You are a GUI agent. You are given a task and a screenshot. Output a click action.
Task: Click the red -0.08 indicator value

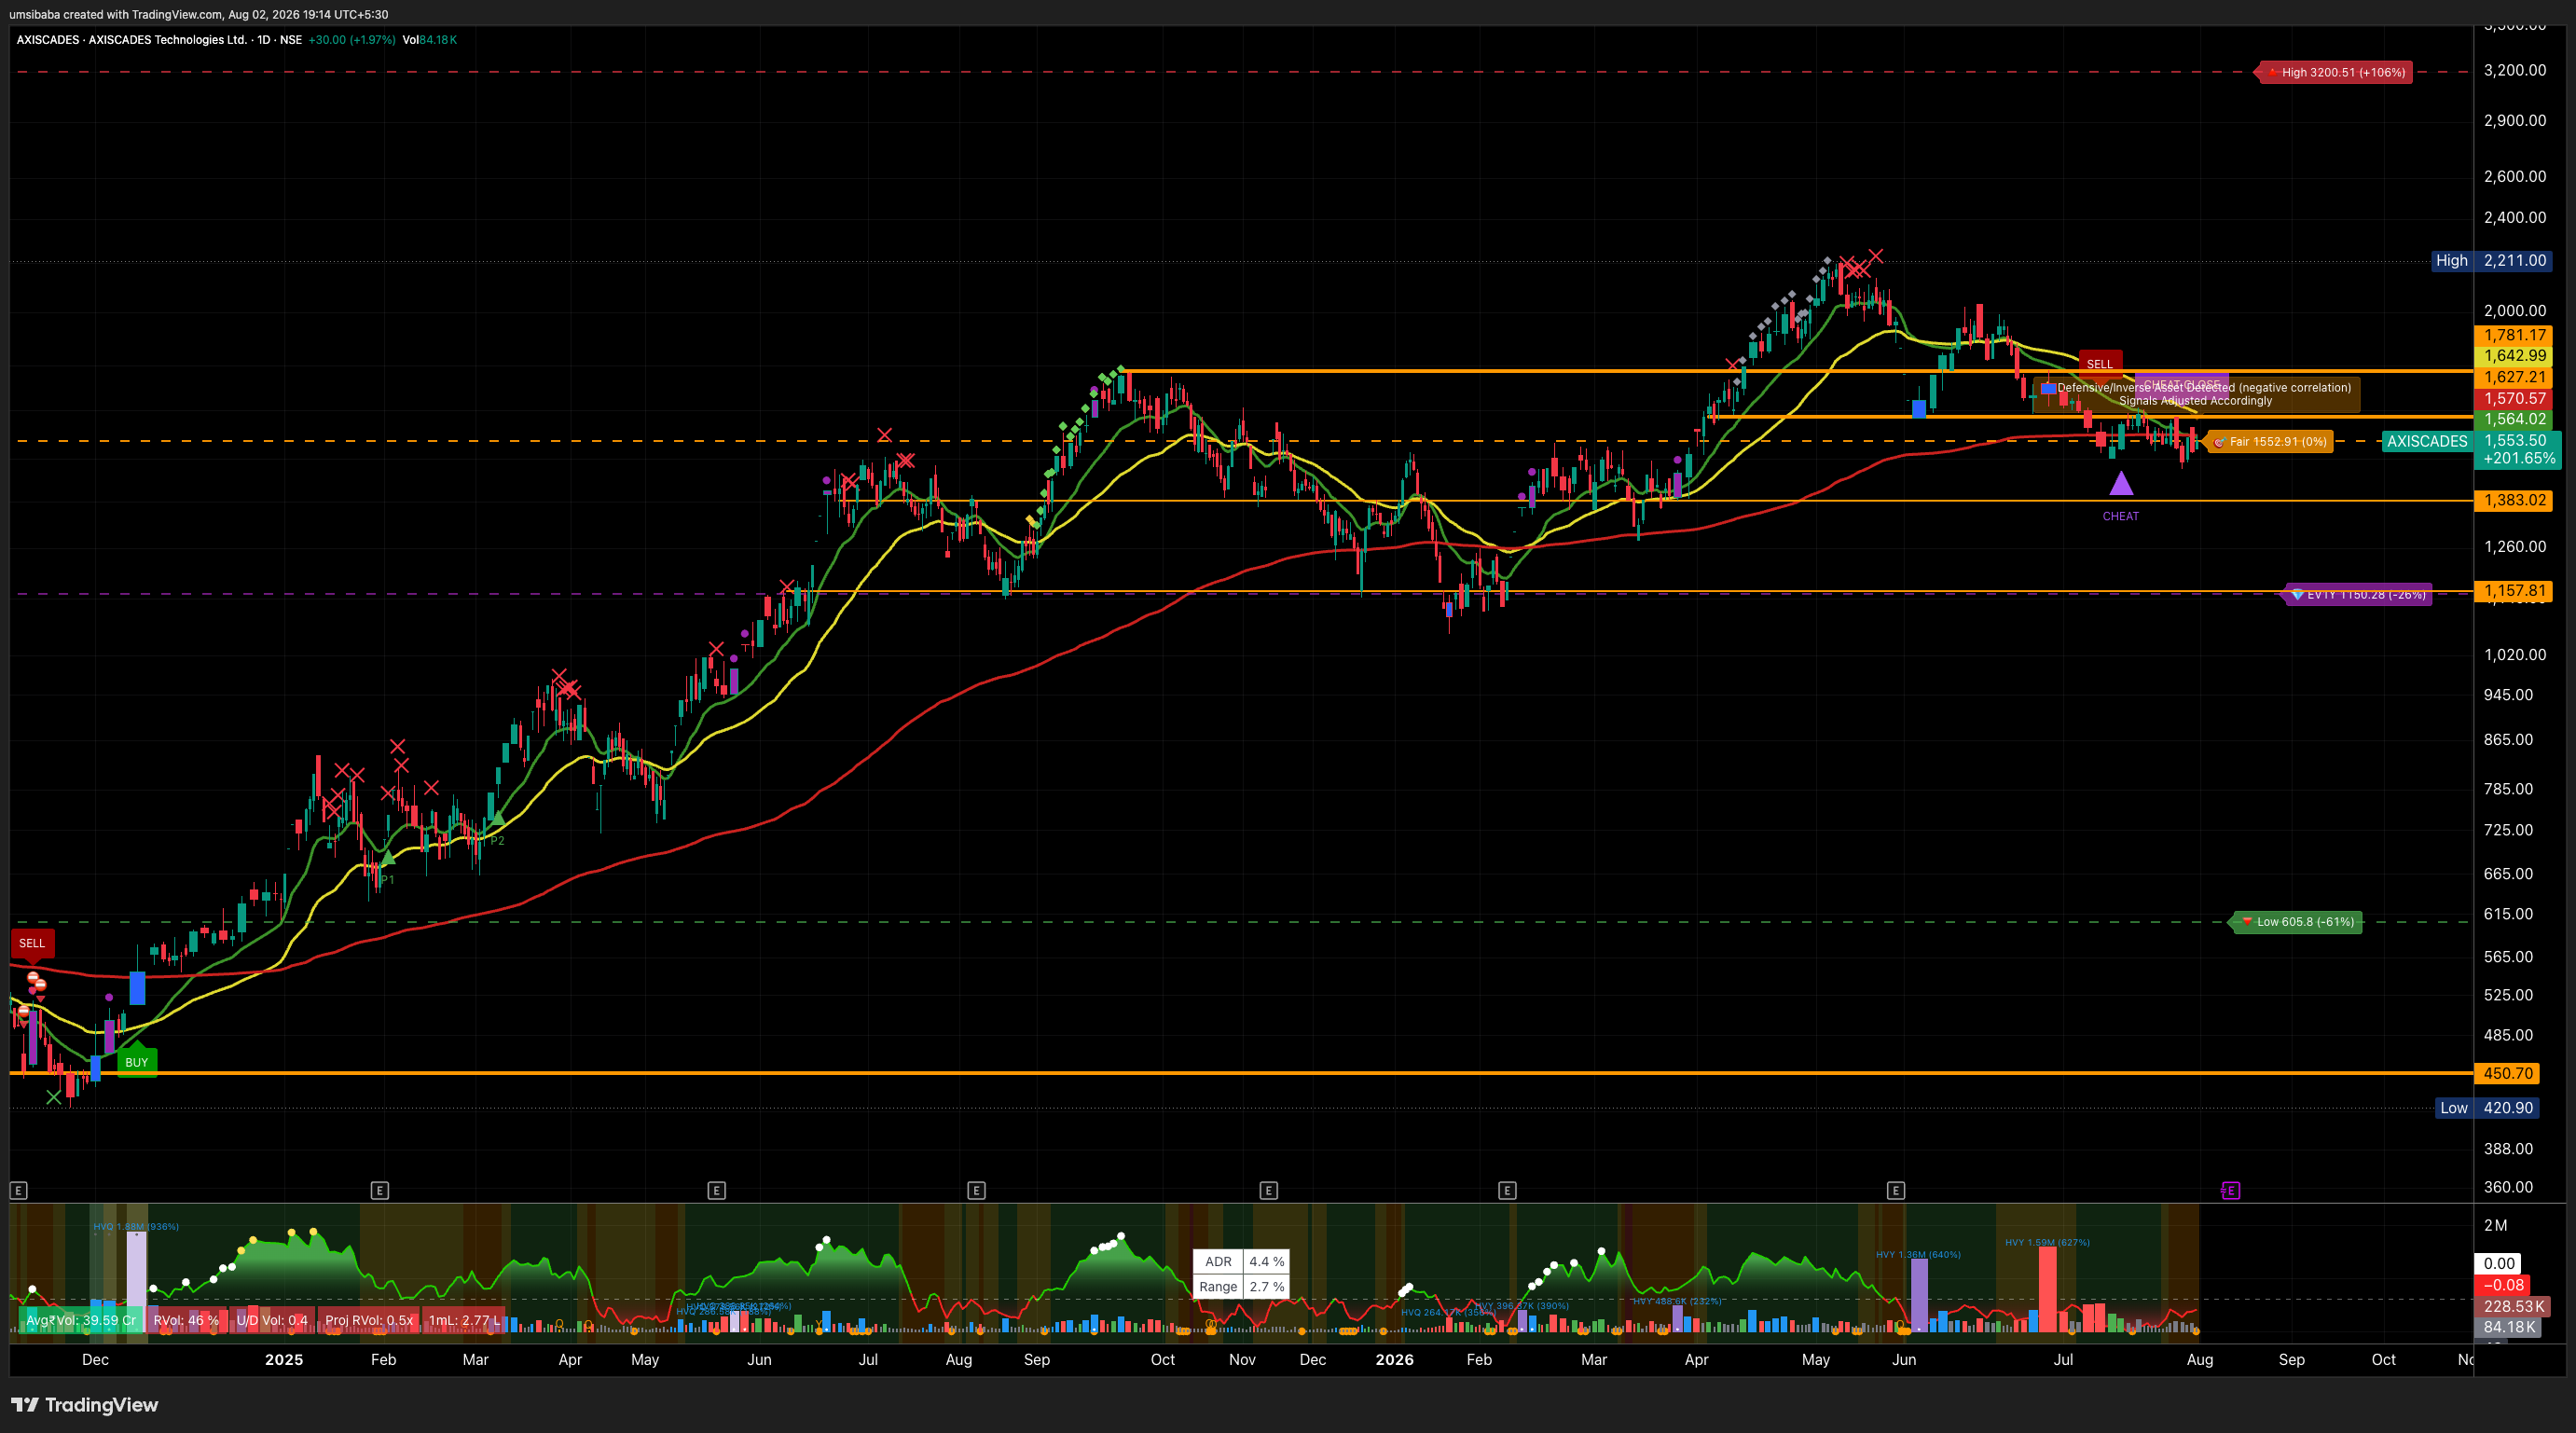[x=2503, y=1286]
